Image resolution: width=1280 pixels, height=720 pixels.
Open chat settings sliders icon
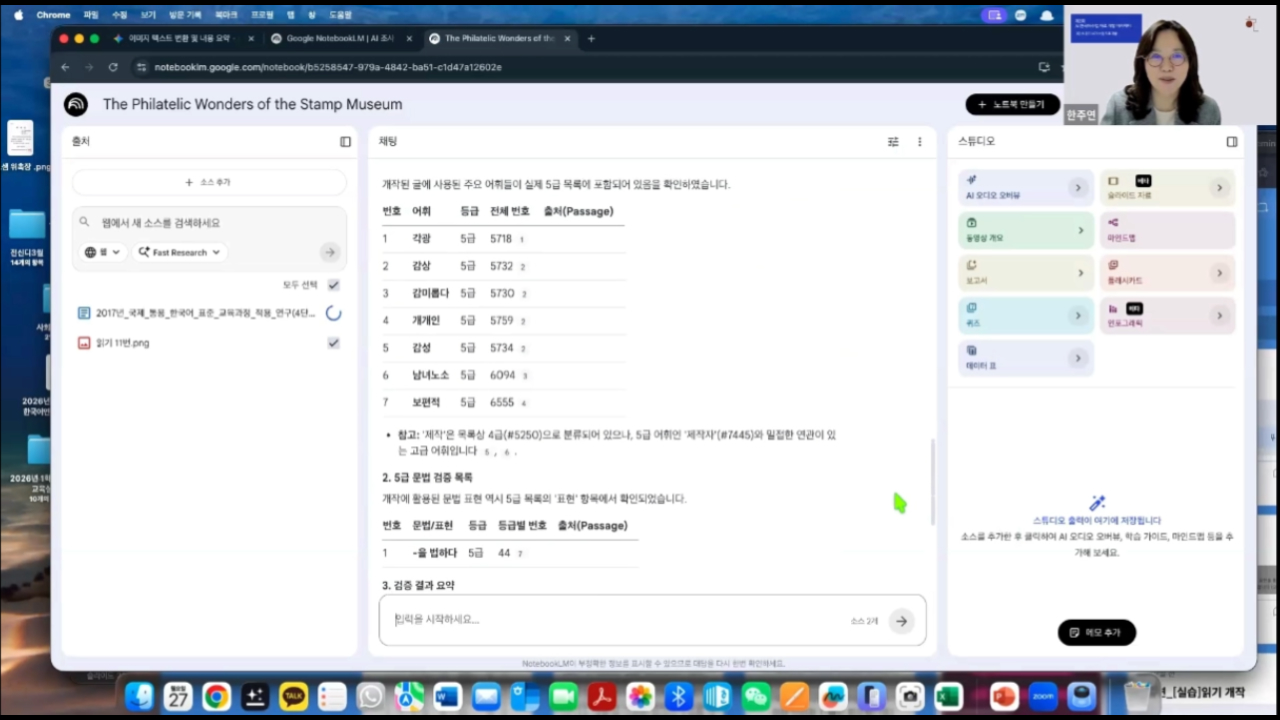pyautogui.click(x=893, y=142)
